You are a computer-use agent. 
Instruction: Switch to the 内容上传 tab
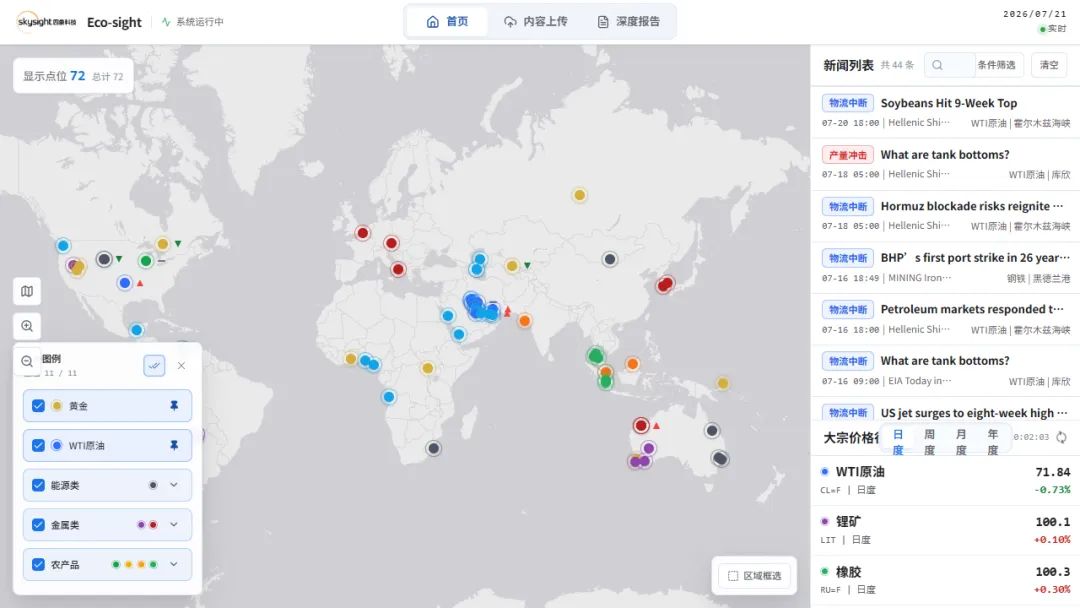535,21
